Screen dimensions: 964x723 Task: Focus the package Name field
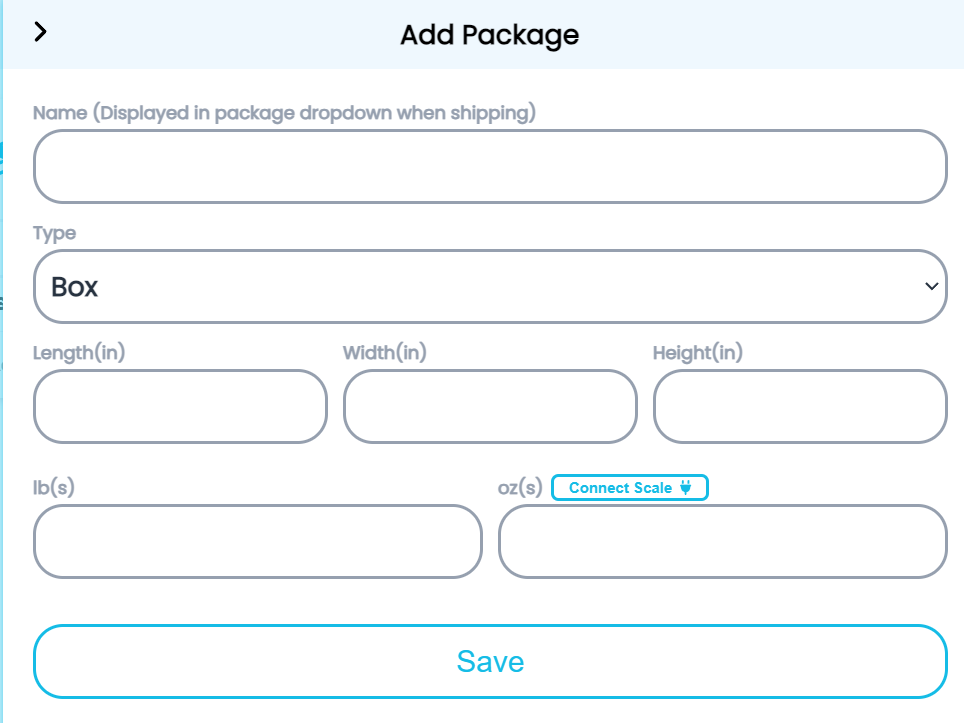490,167
